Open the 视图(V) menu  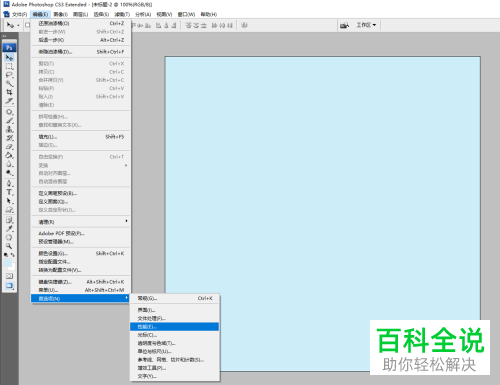[x=164, y=14]
